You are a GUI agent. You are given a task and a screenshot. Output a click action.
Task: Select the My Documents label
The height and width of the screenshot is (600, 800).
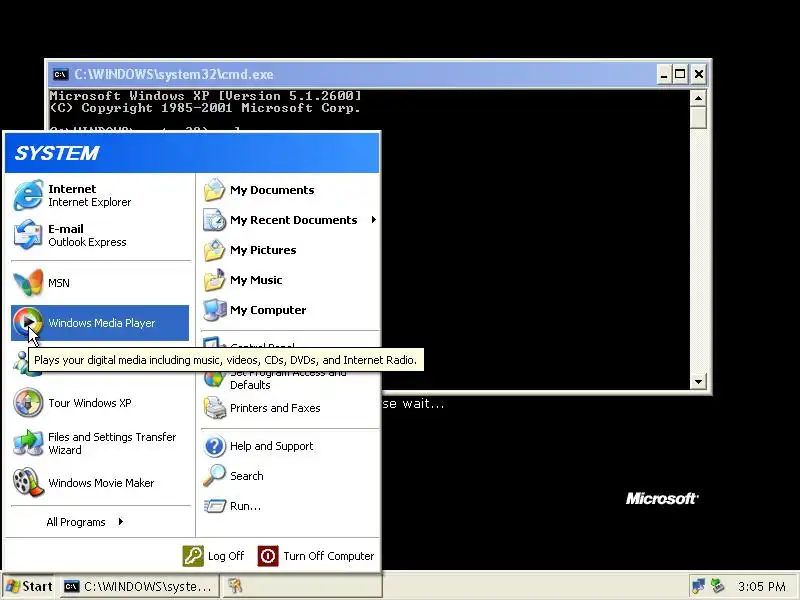(x=272, y=190)
